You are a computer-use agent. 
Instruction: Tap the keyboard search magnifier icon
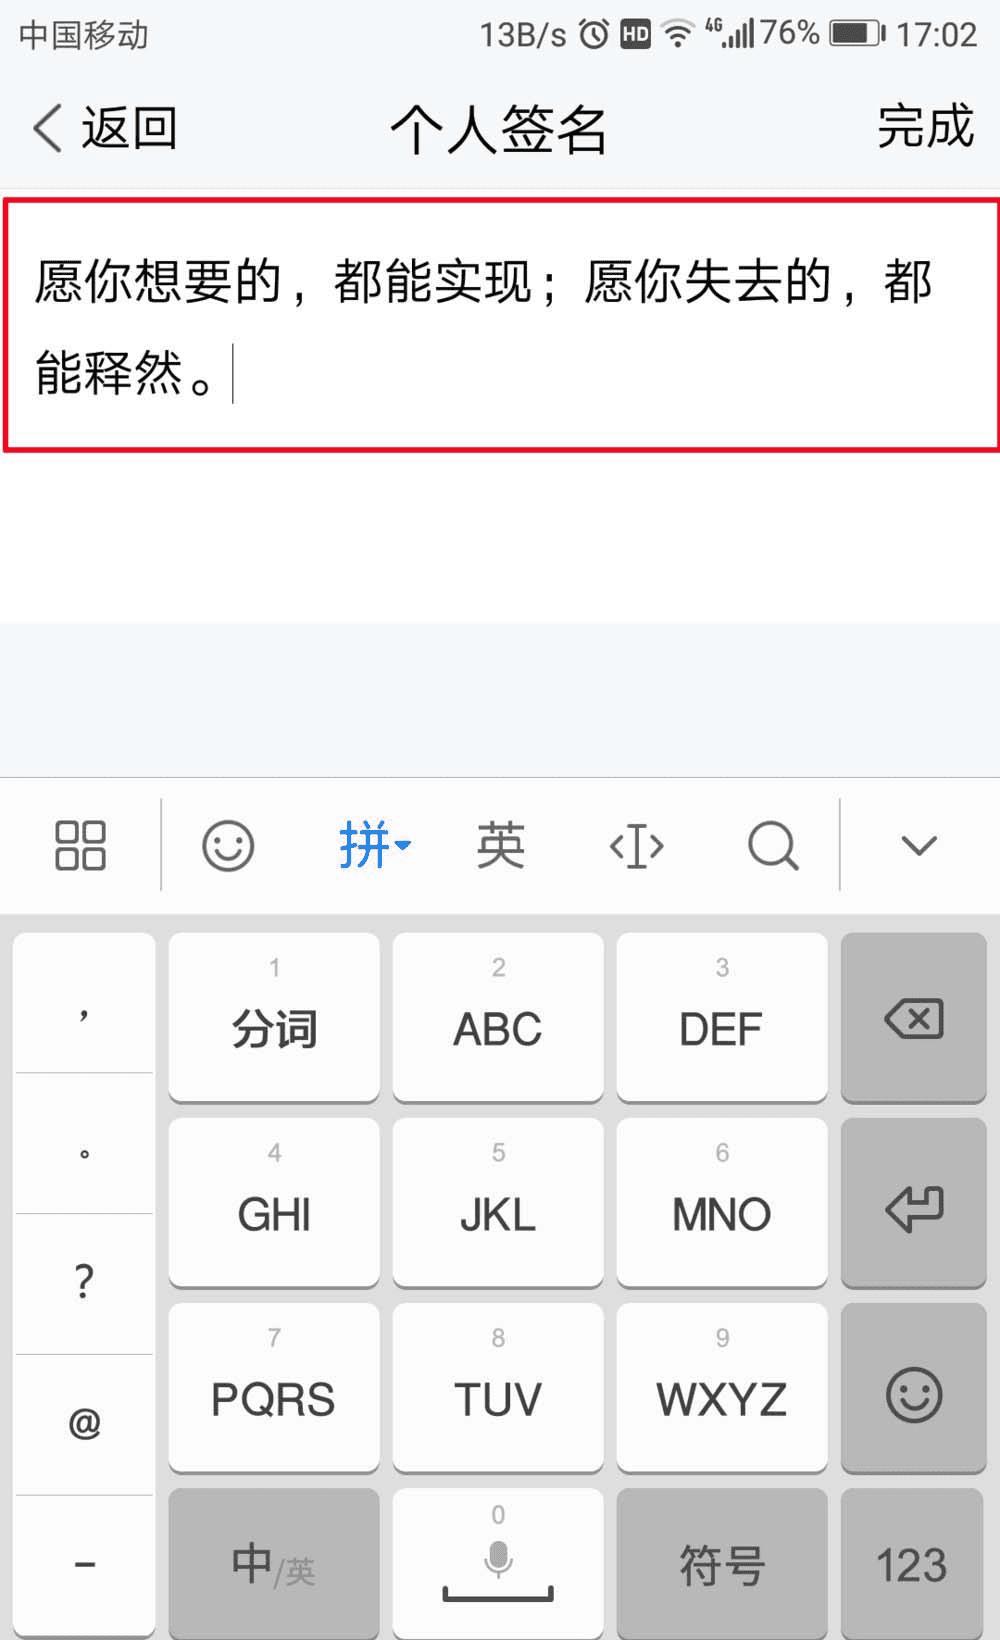(x=773, y=846)
